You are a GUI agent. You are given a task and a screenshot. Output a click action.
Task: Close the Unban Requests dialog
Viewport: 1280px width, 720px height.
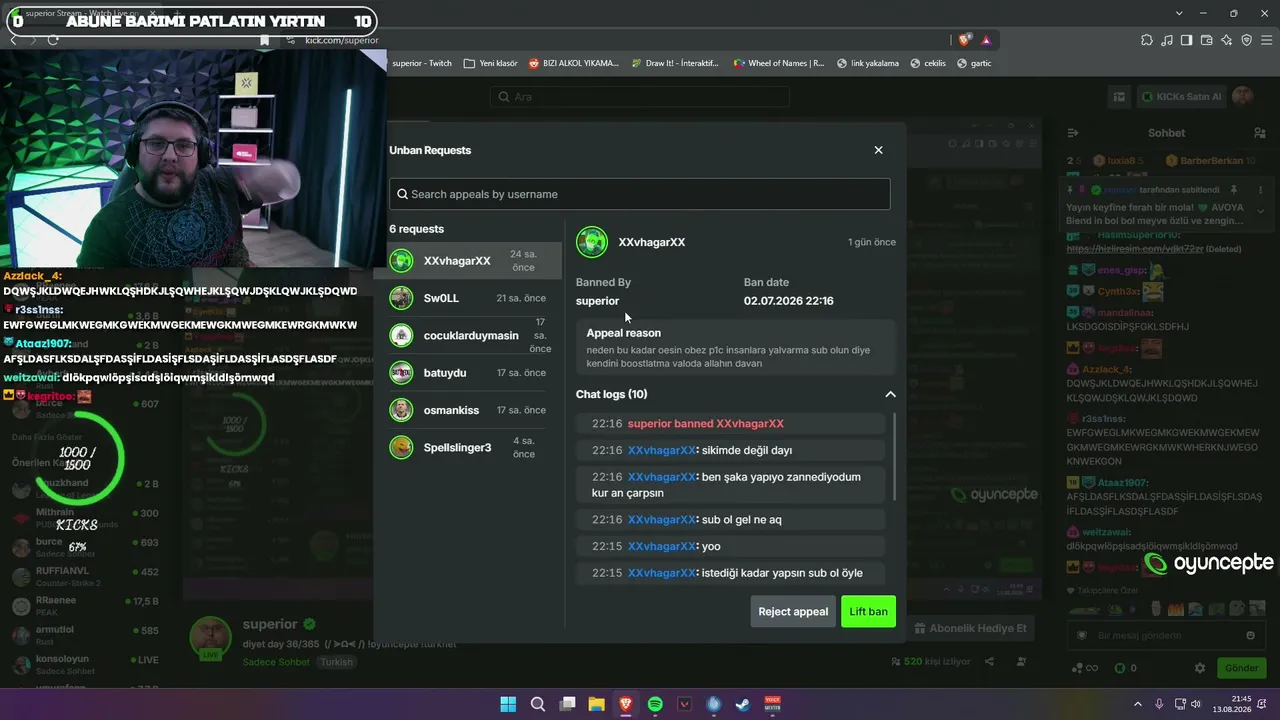(878, 150)
